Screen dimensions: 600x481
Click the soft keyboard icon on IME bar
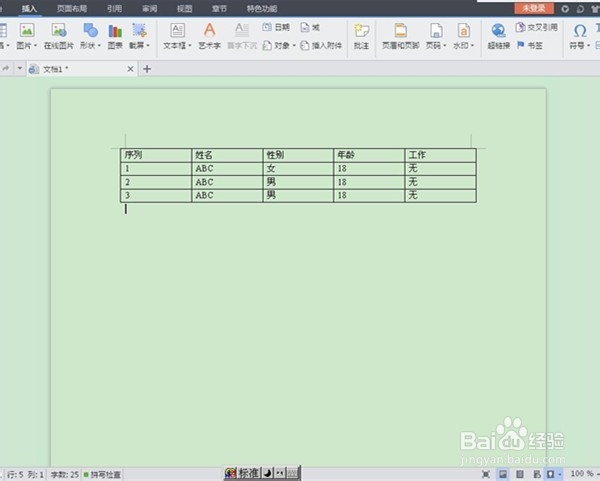293,473
